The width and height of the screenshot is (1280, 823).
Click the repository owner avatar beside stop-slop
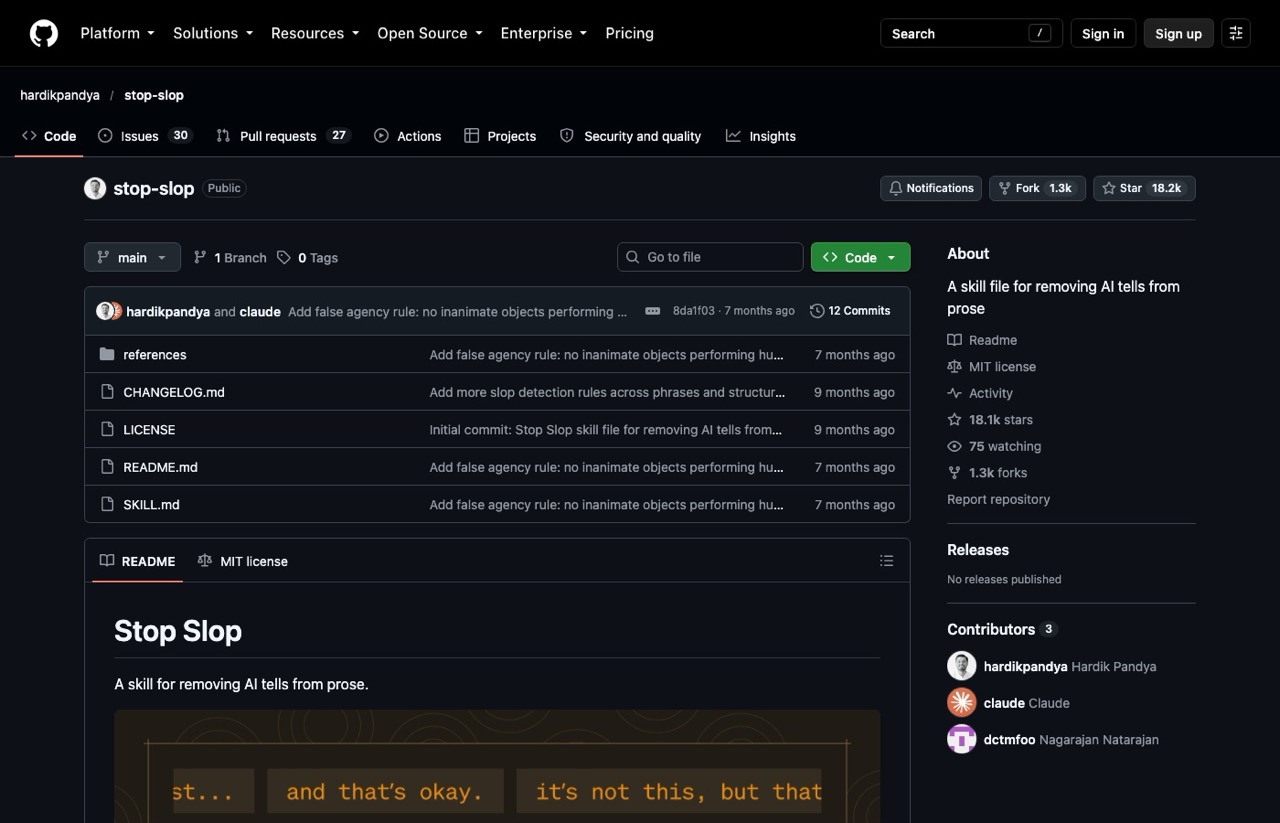pyautogui.click(x=95, y=188)
